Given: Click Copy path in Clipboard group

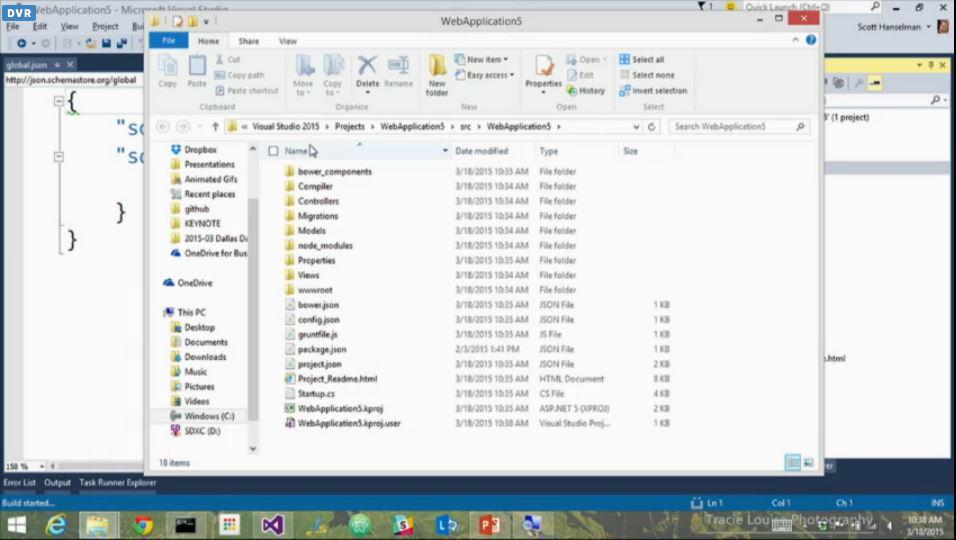Looking at the screenshot, I should [x=240, y=75].
